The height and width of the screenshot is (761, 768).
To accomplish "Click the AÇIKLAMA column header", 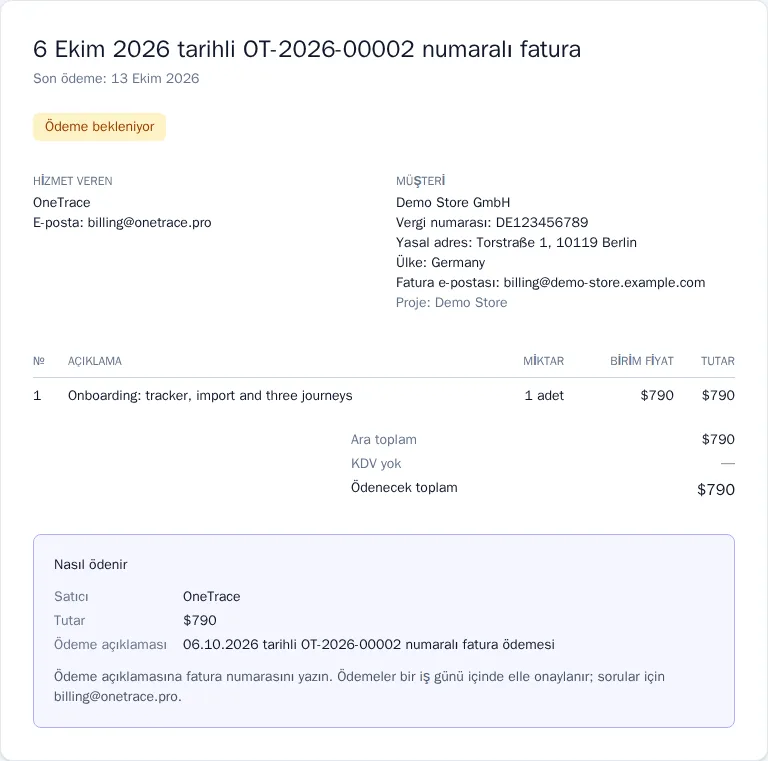I will [x=95, y=361].
